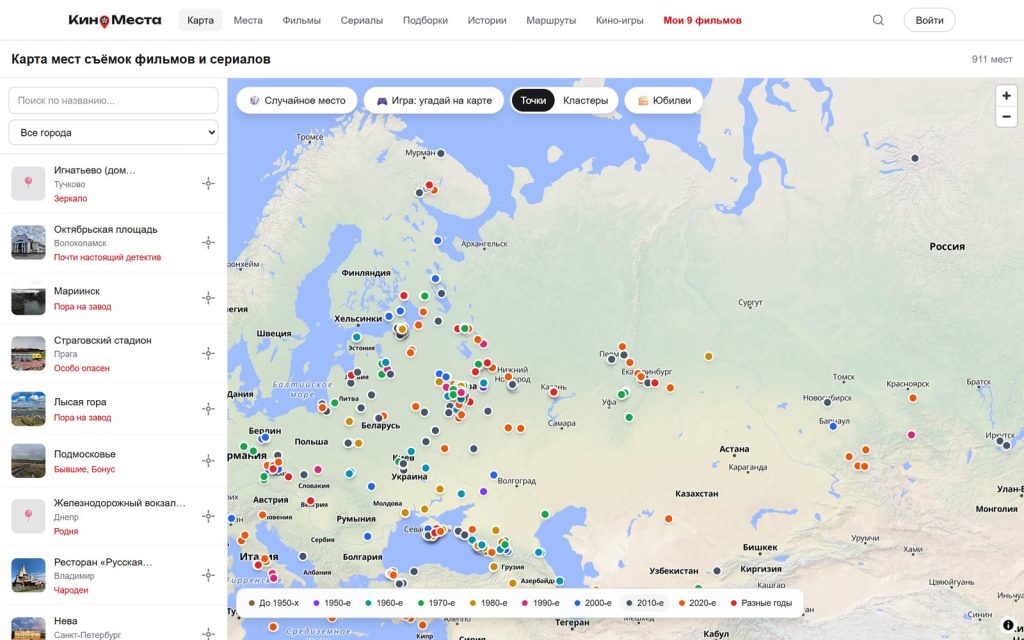Locate Подмосковье via crosshair icon
Screen dimensions: 1024x640
tap(208, 461)
